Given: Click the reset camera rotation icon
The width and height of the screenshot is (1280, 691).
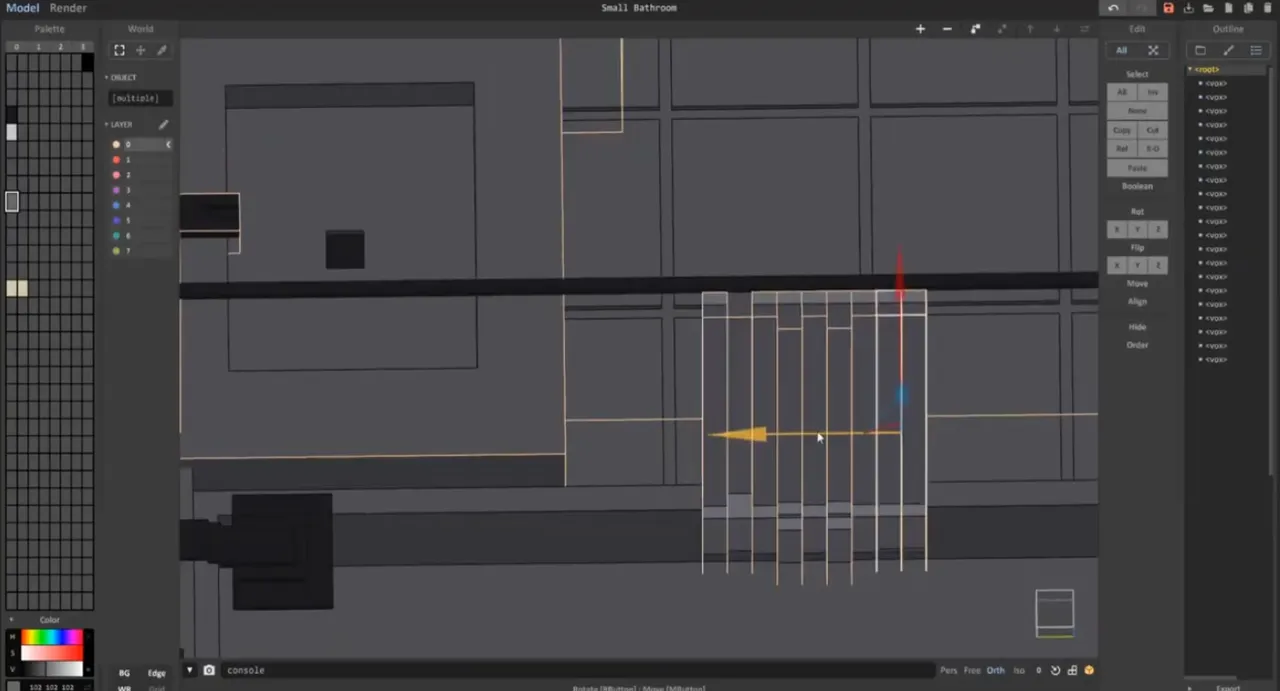Looking at the screenshot, I should [1055, 670].
